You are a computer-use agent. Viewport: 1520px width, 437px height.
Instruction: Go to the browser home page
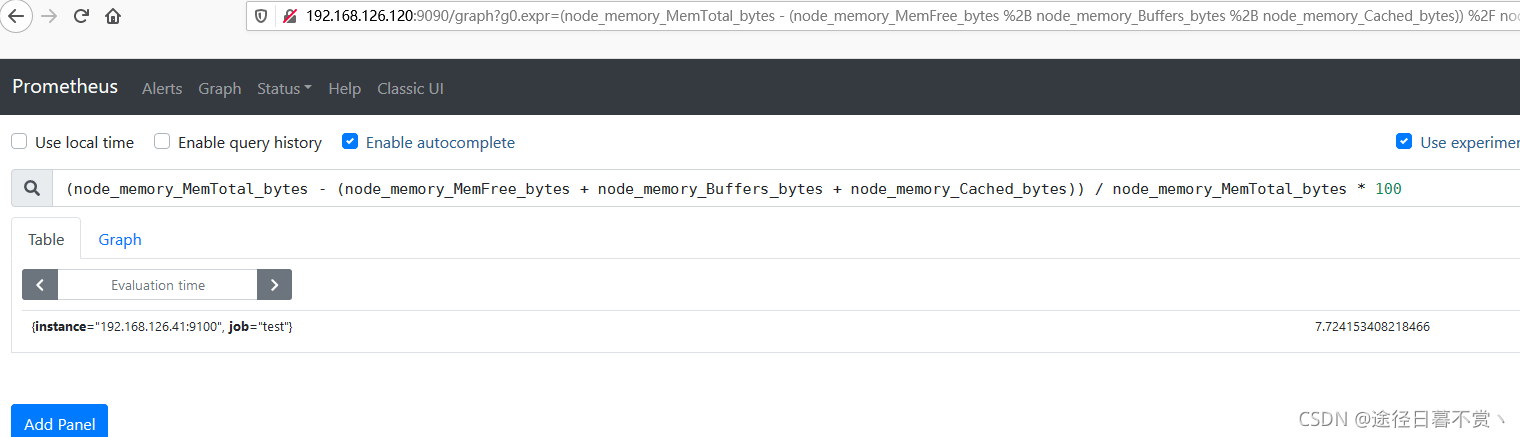113,16
